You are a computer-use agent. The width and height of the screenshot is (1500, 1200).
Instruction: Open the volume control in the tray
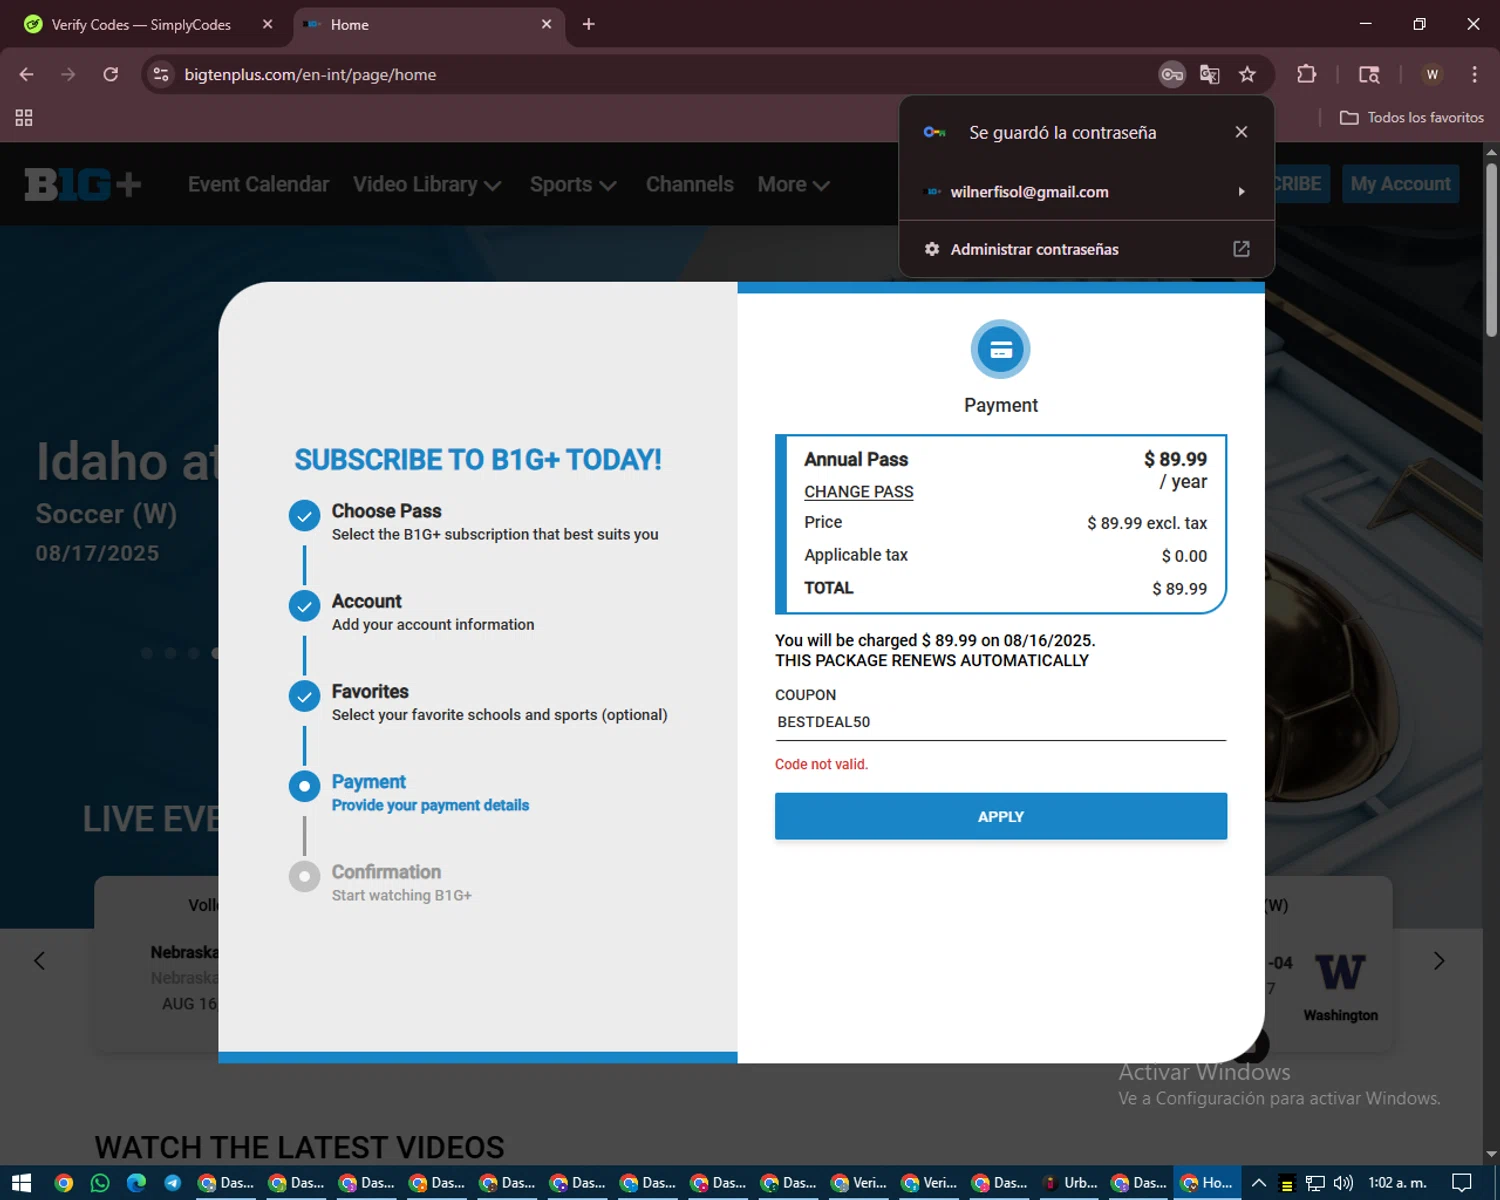coord(1343,1183)
